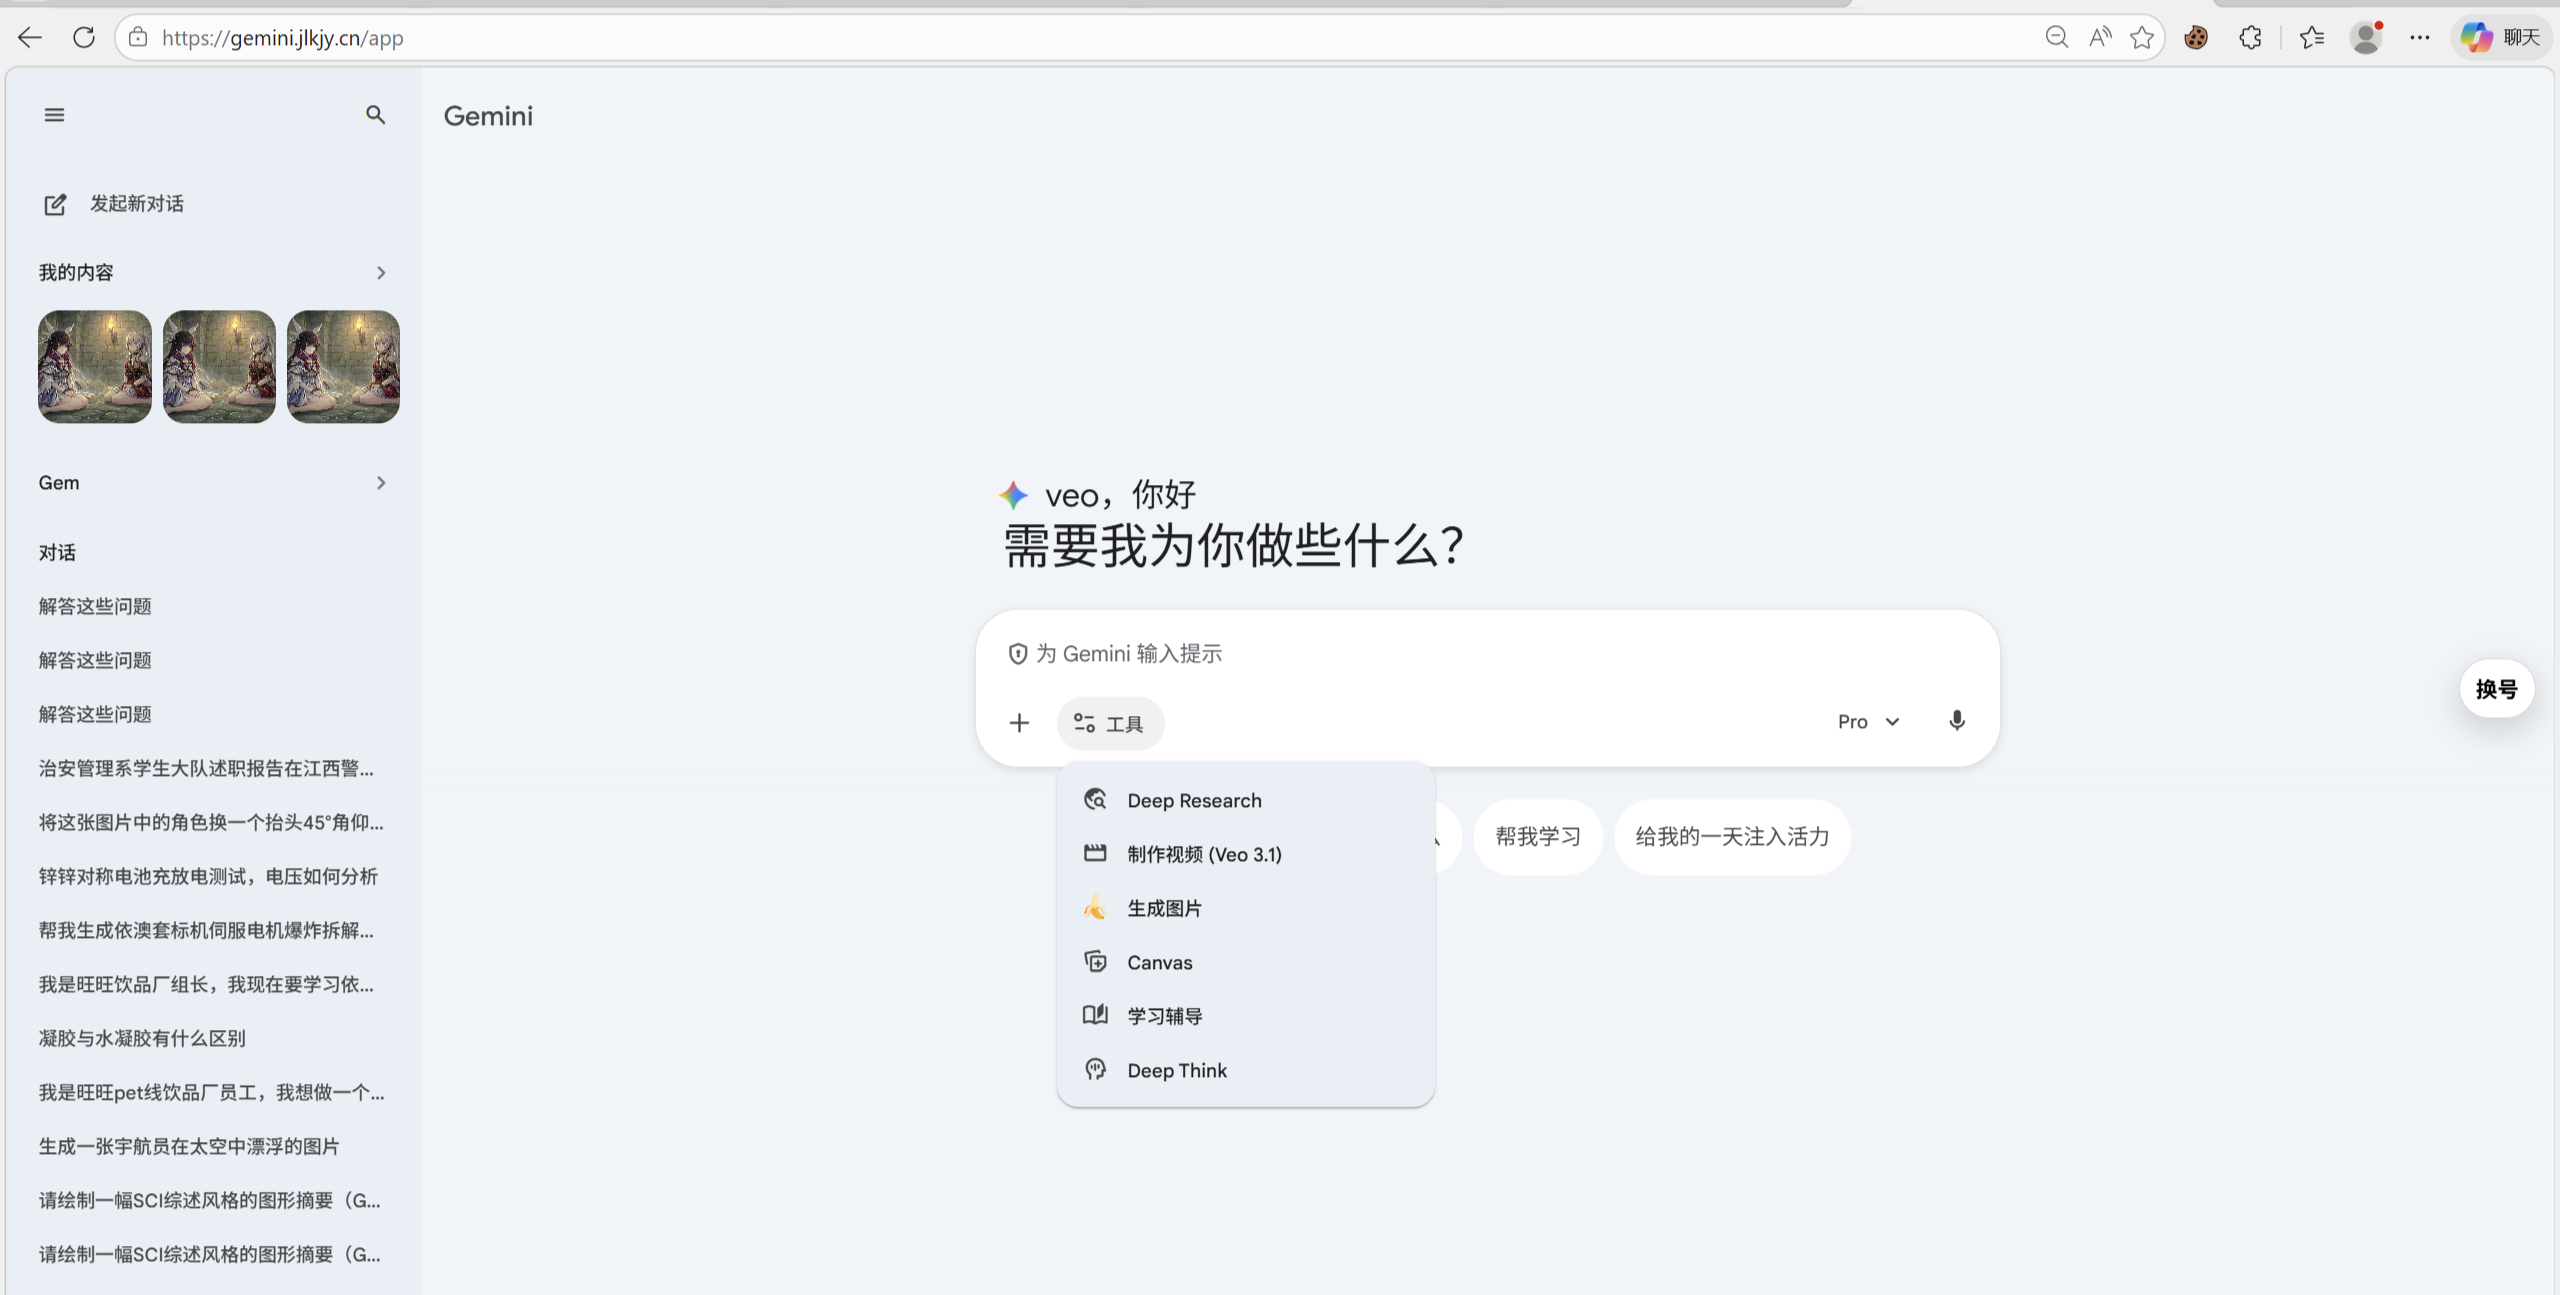Open the Canvas tool

pyautogui.click(x=1159, y=961)
